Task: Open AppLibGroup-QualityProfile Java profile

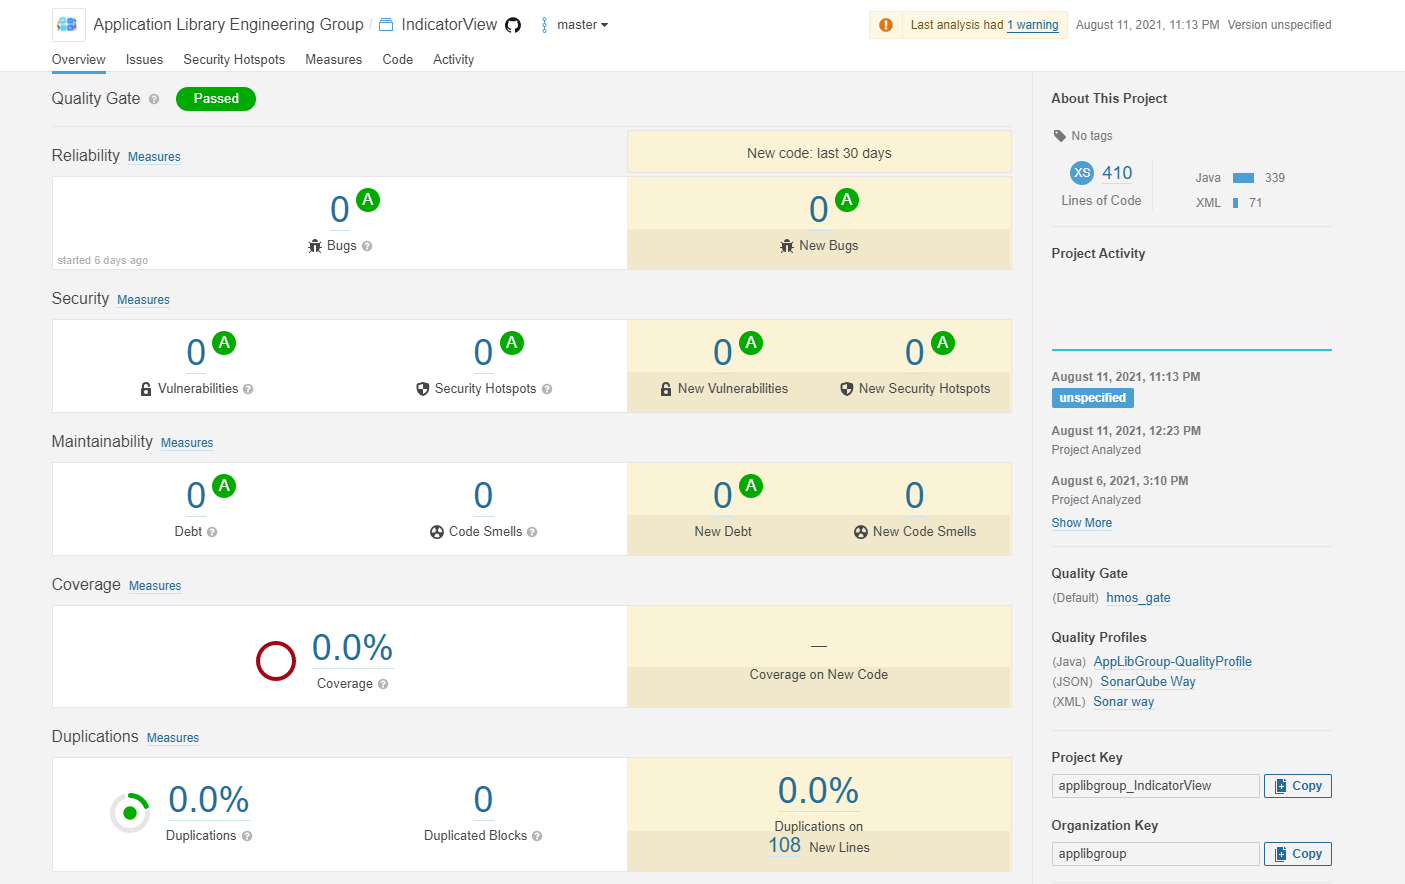Action: pyautogui.click(x=1173, y=662)
